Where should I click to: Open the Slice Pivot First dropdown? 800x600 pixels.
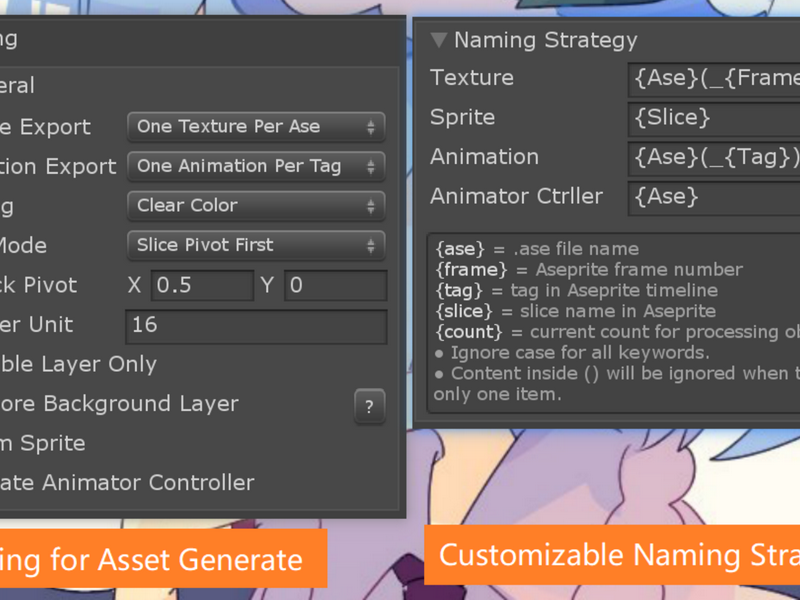point(256,245)
